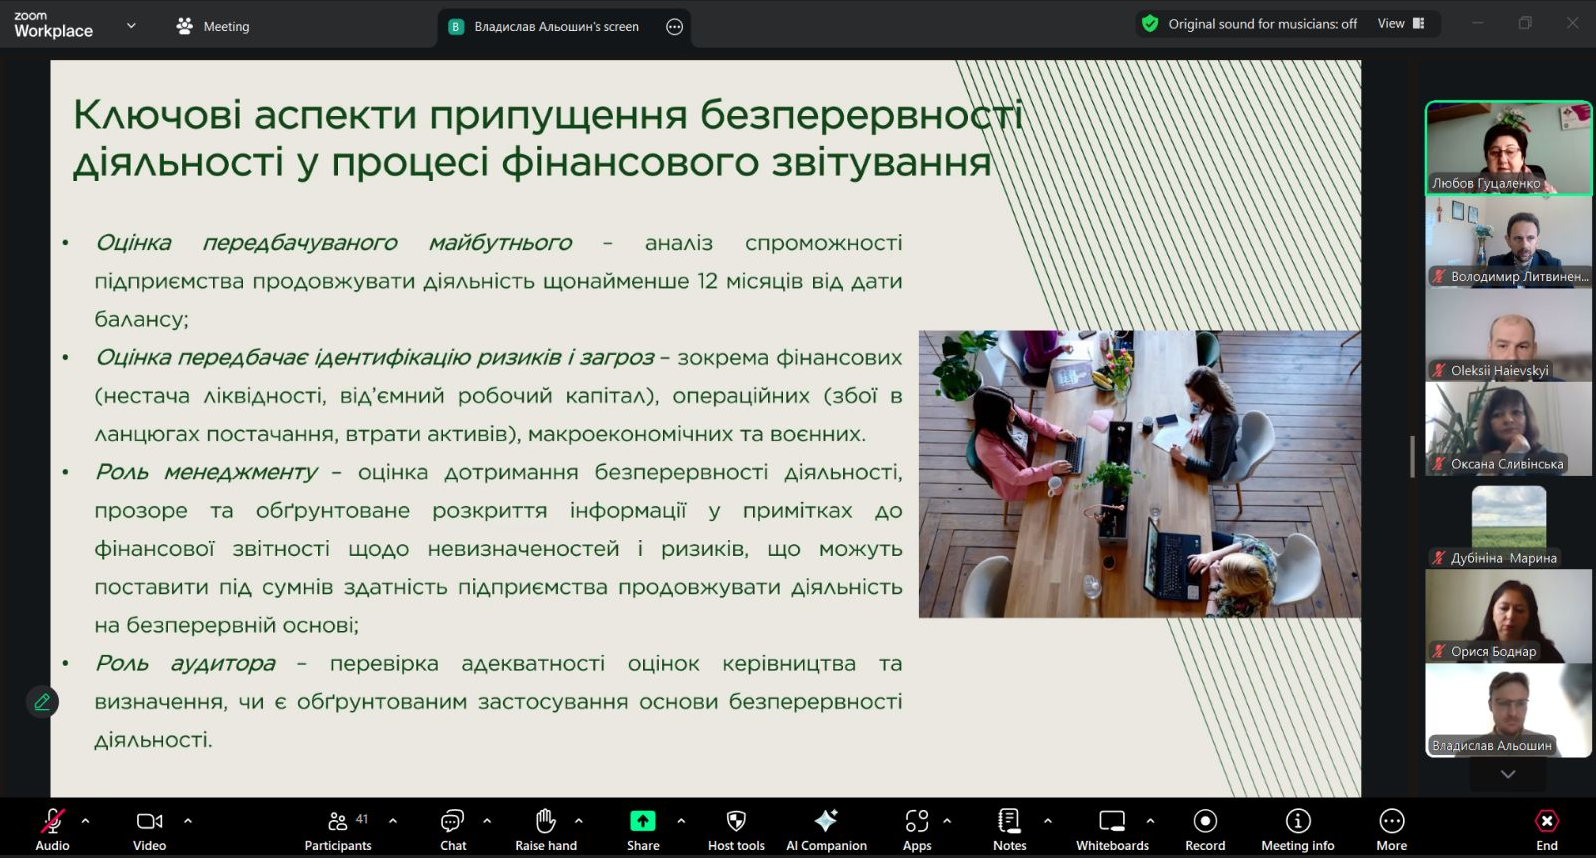Screen dimensions: 1596x858
Task: Launch AI Companion
Action: tap(826, 829)
